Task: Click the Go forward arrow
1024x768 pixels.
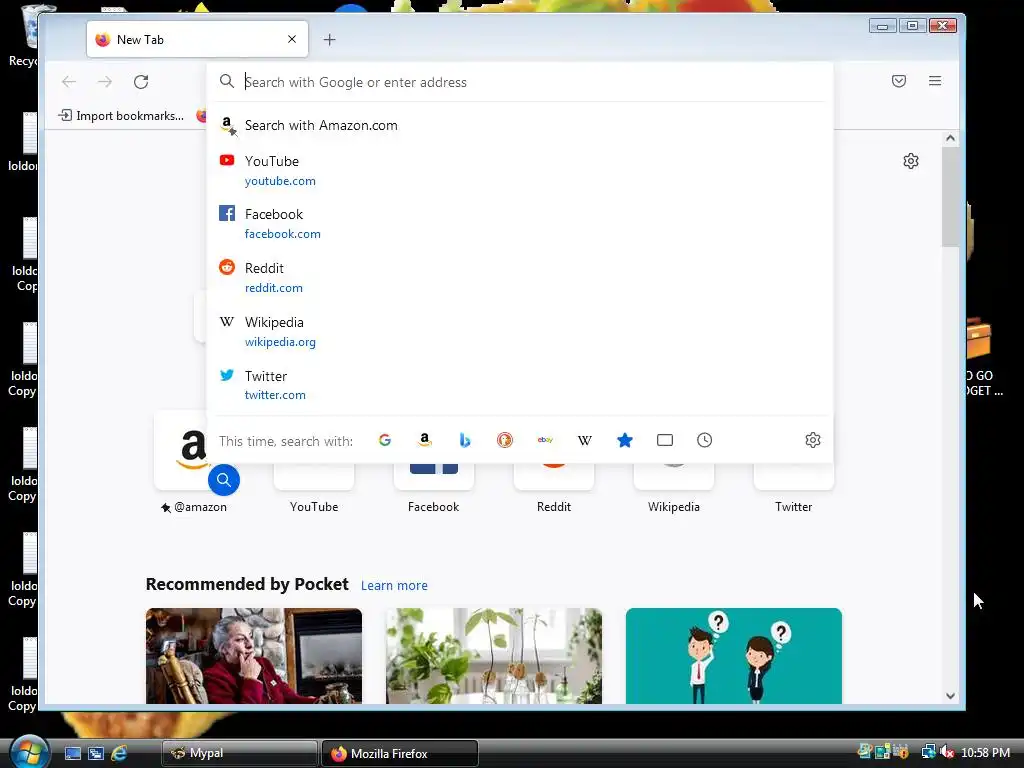Action: 104,82
